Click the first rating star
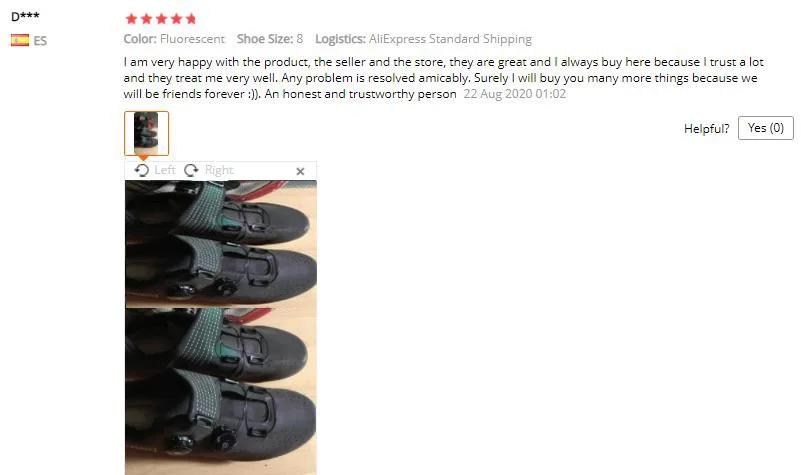Image resolution: width=801 pixels, height=475 pixels. click(131, 19)
